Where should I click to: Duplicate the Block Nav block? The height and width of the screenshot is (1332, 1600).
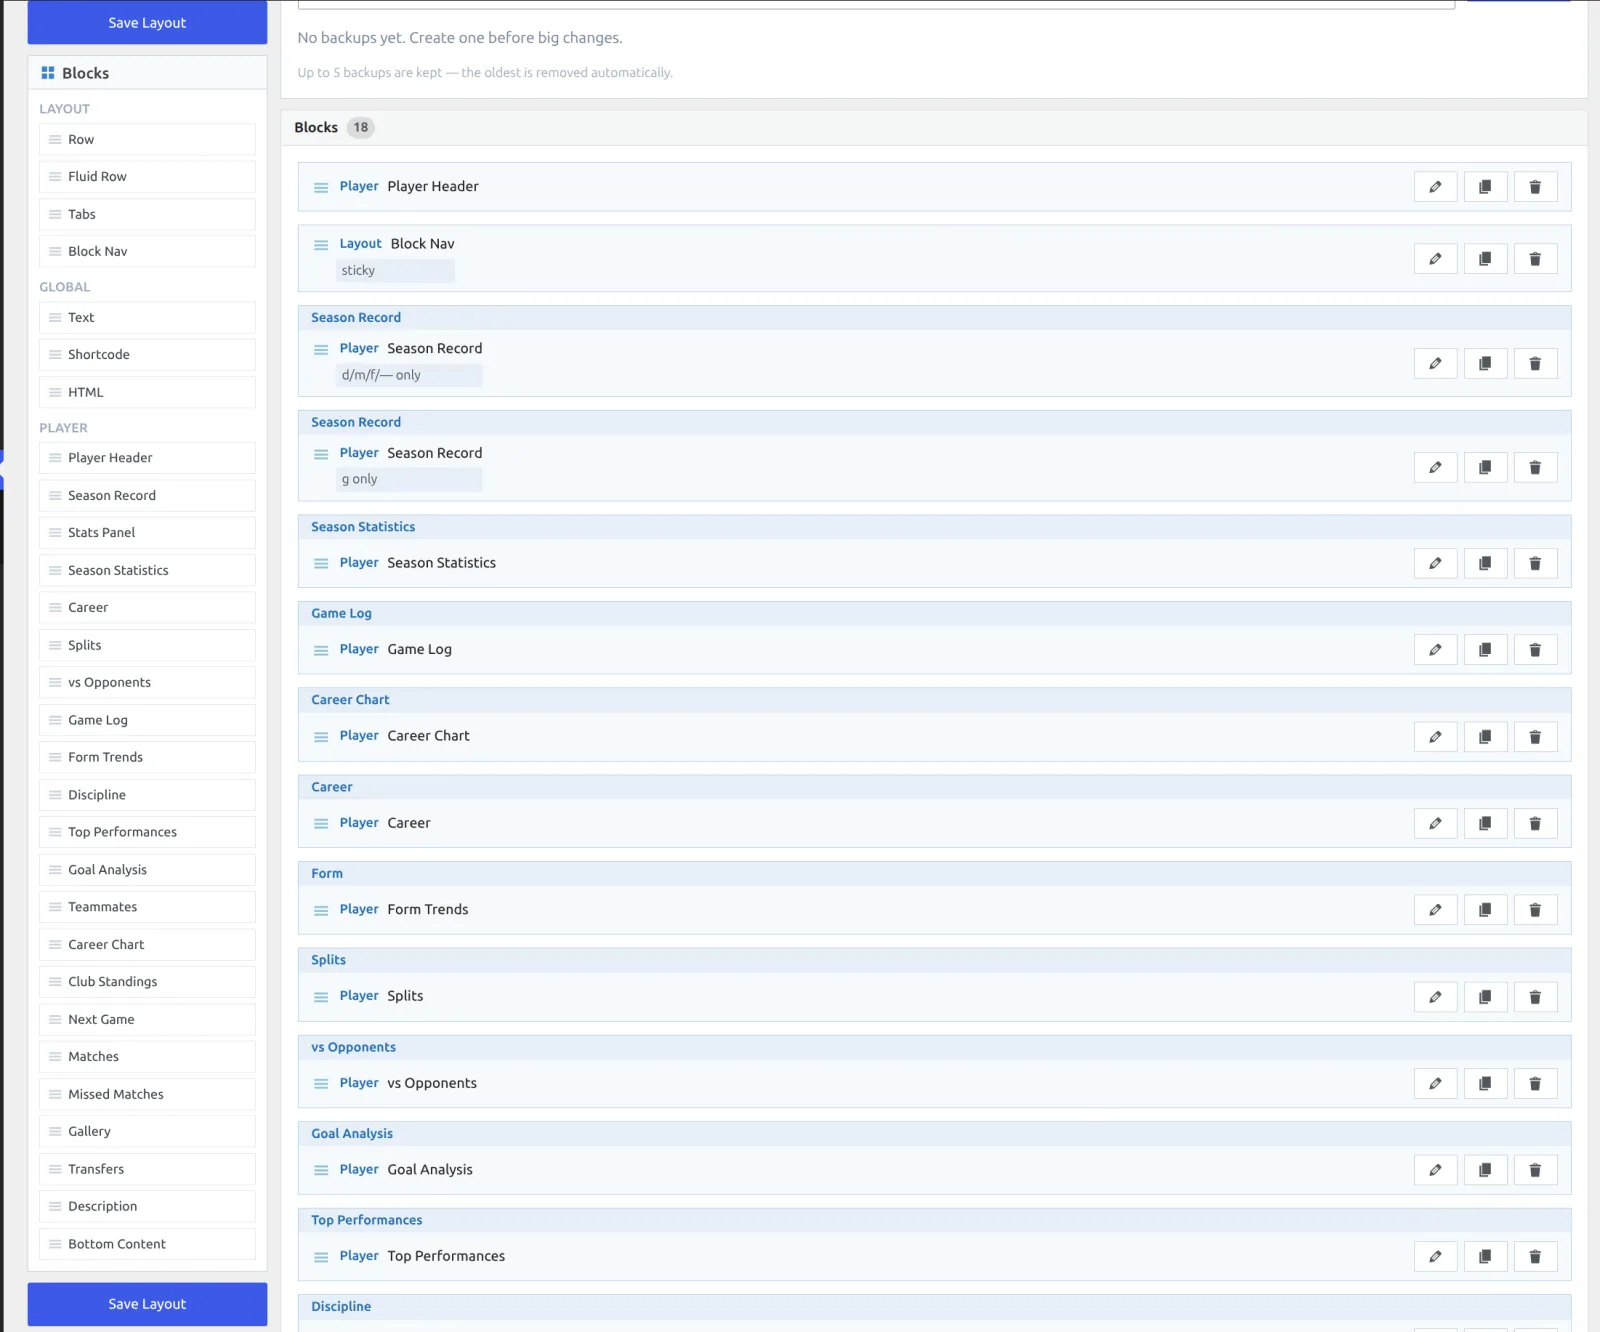pos(1485,259)
